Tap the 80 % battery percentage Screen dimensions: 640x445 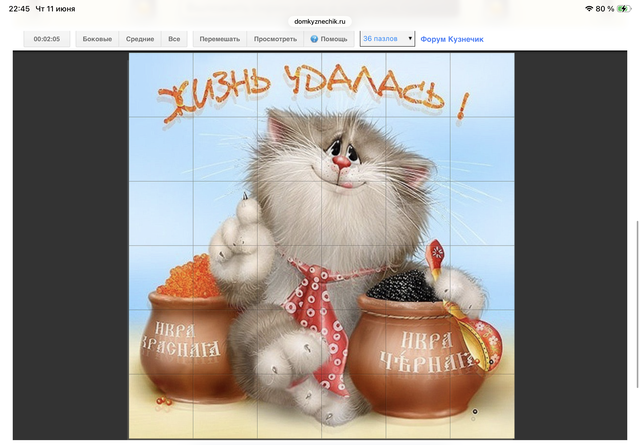[605, 9]
